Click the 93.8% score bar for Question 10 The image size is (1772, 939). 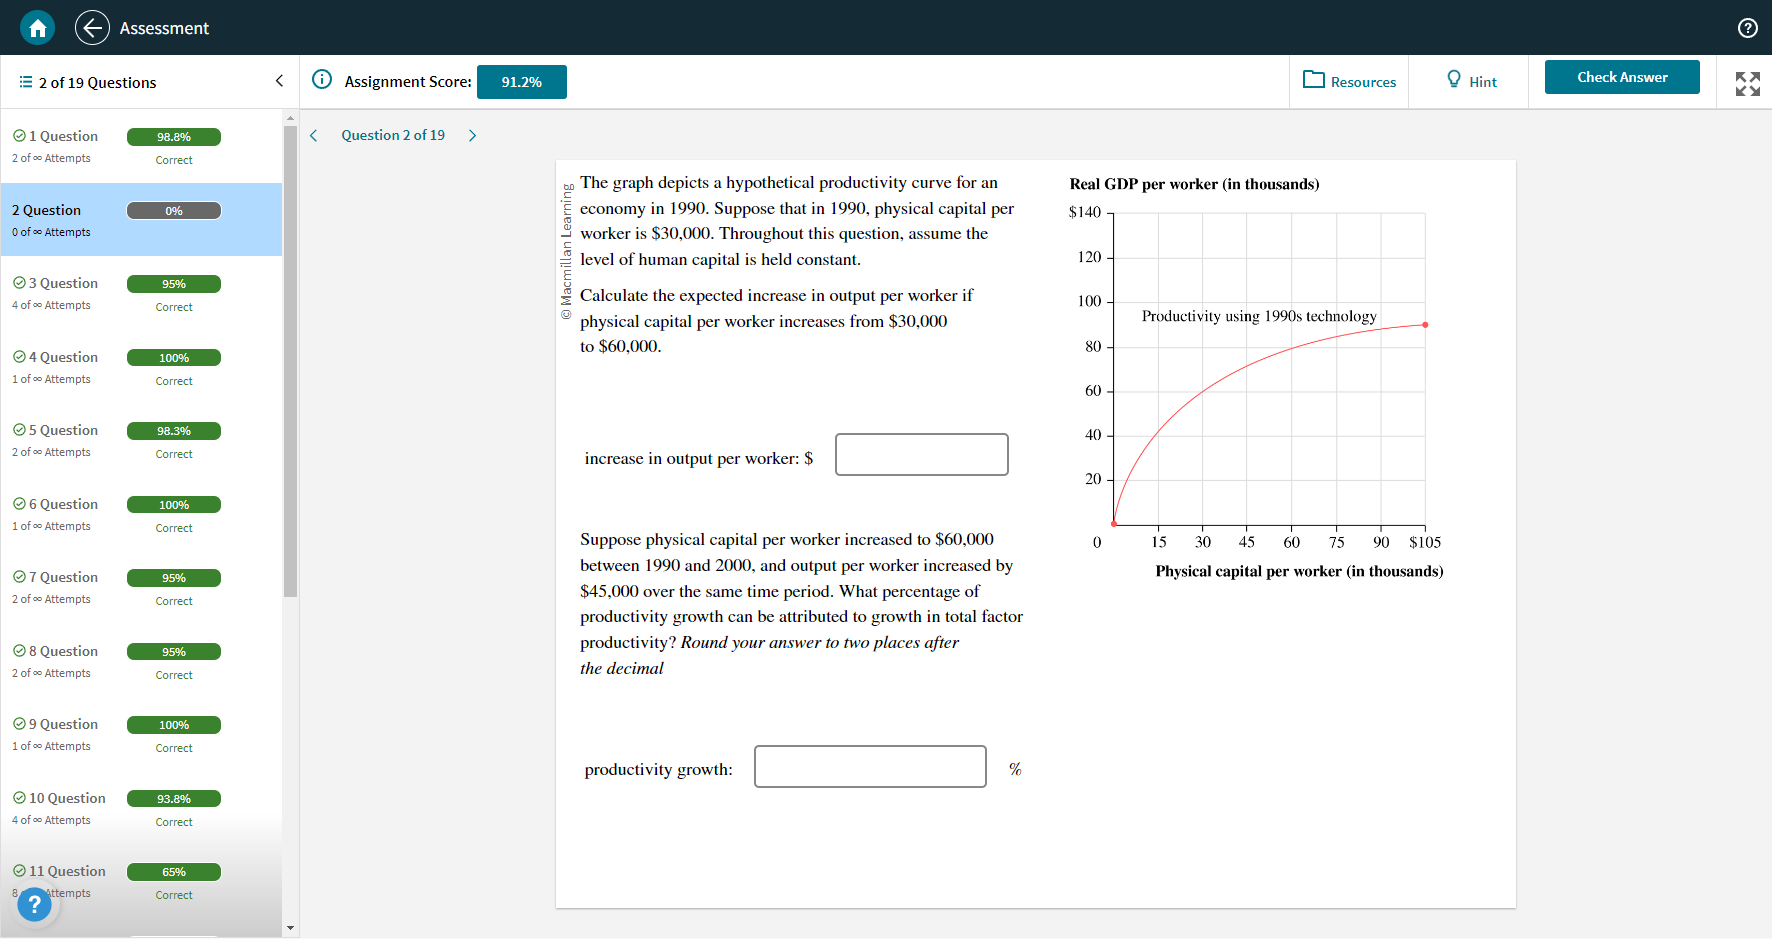(174, 799)
